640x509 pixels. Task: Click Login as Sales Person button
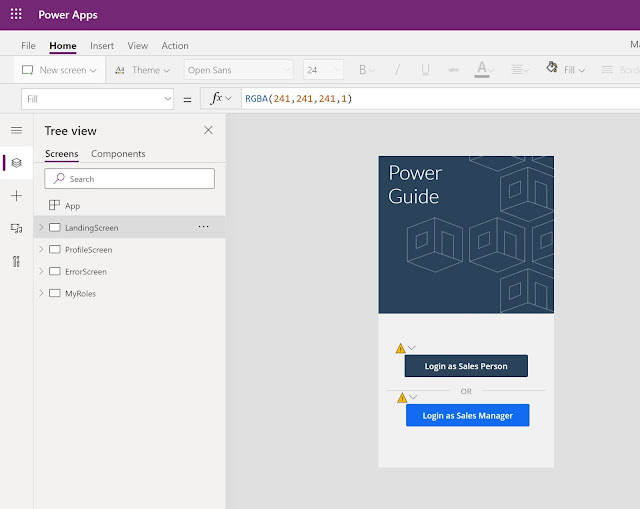coord(466,366)
